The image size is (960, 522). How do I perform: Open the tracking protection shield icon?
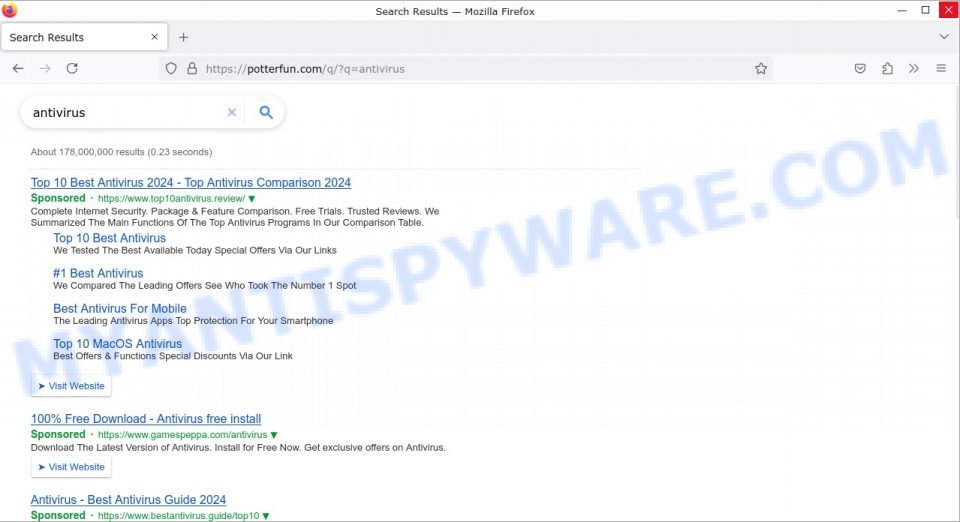tap(171, 69)
